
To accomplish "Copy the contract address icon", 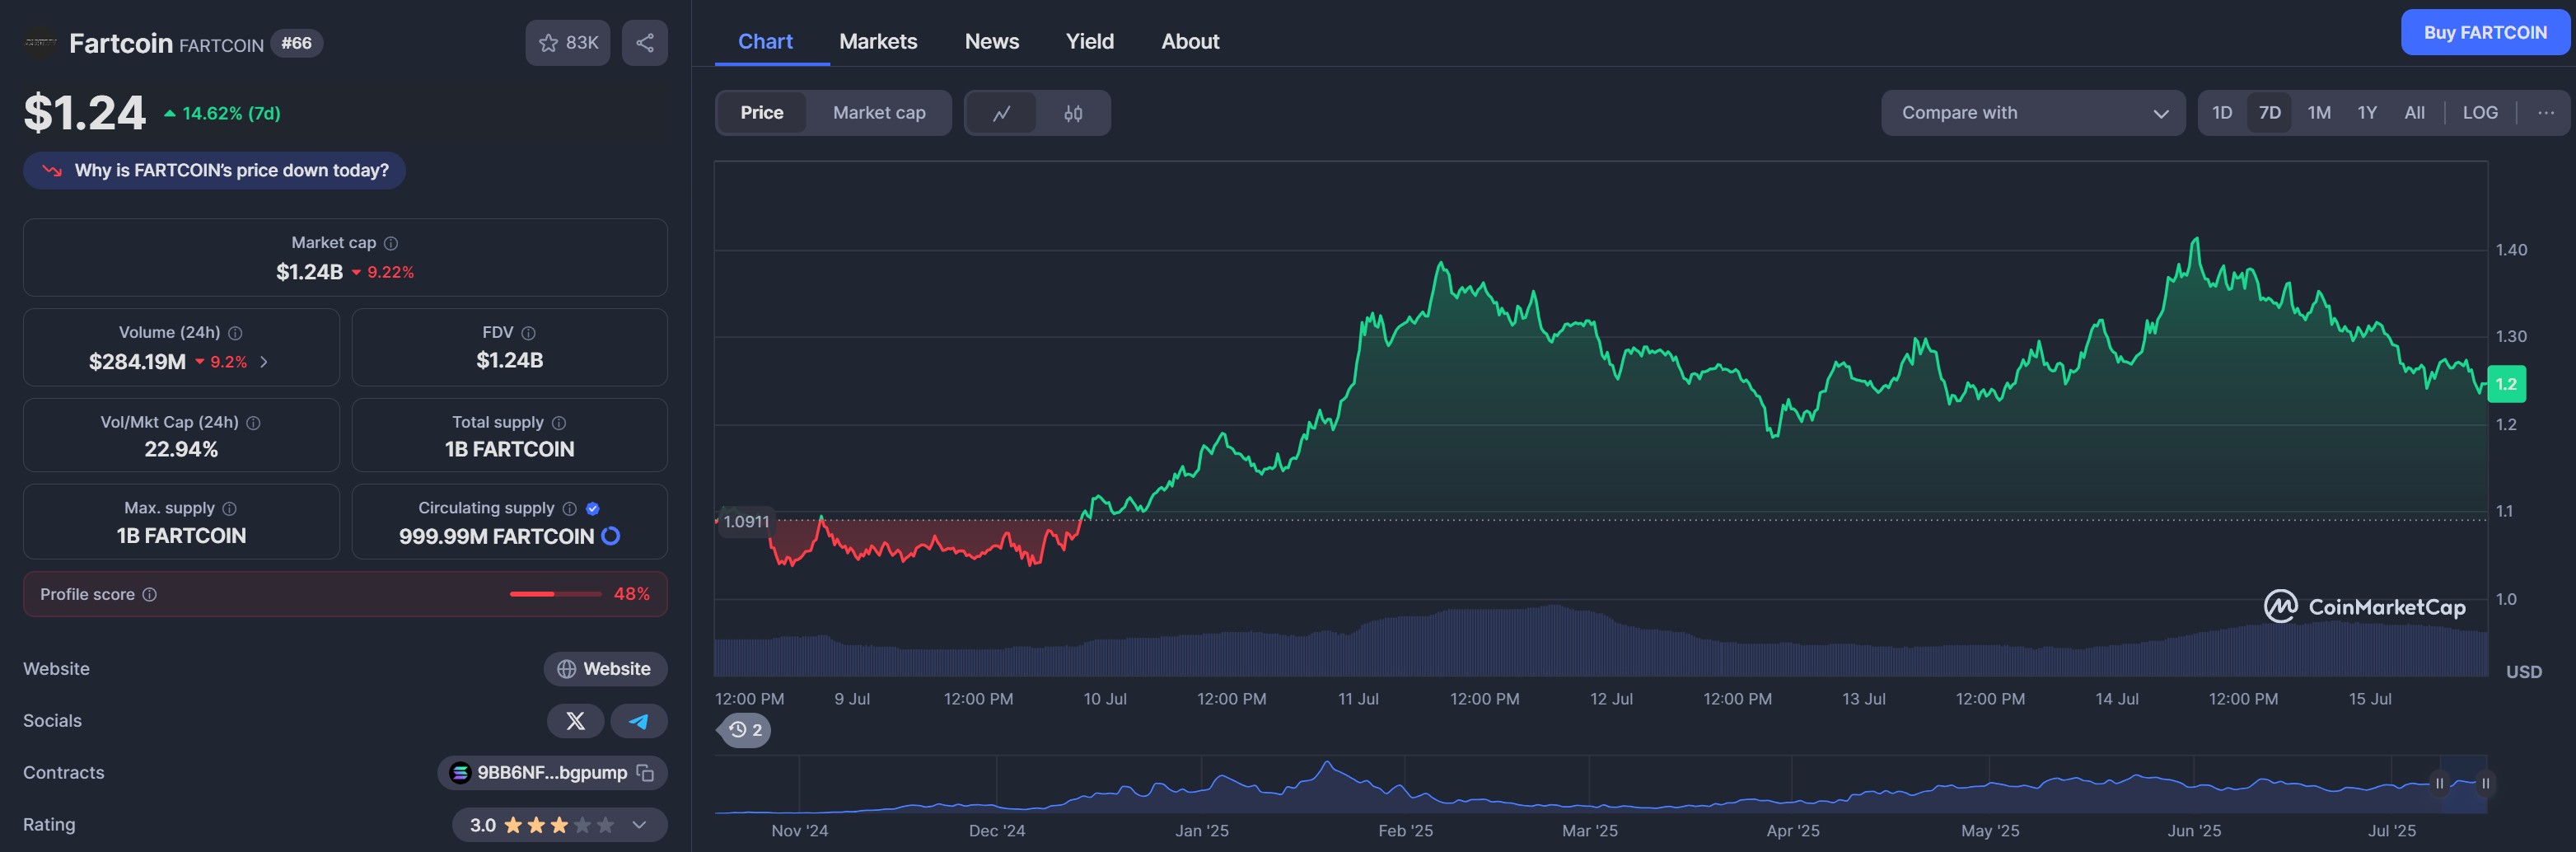I will (x=645, y=773).
